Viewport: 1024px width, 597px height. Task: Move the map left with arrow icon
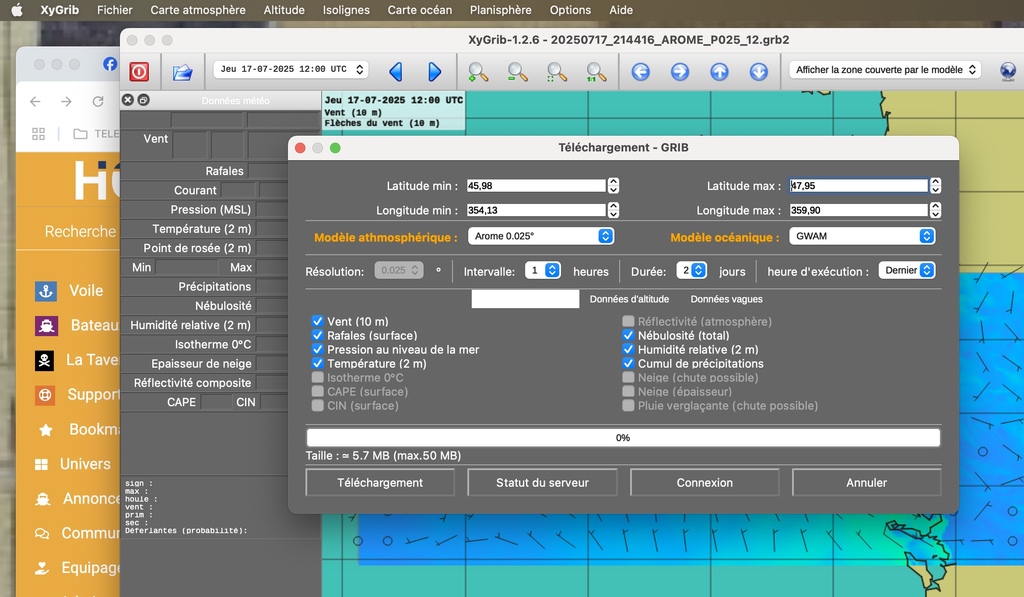pos(641,71)
